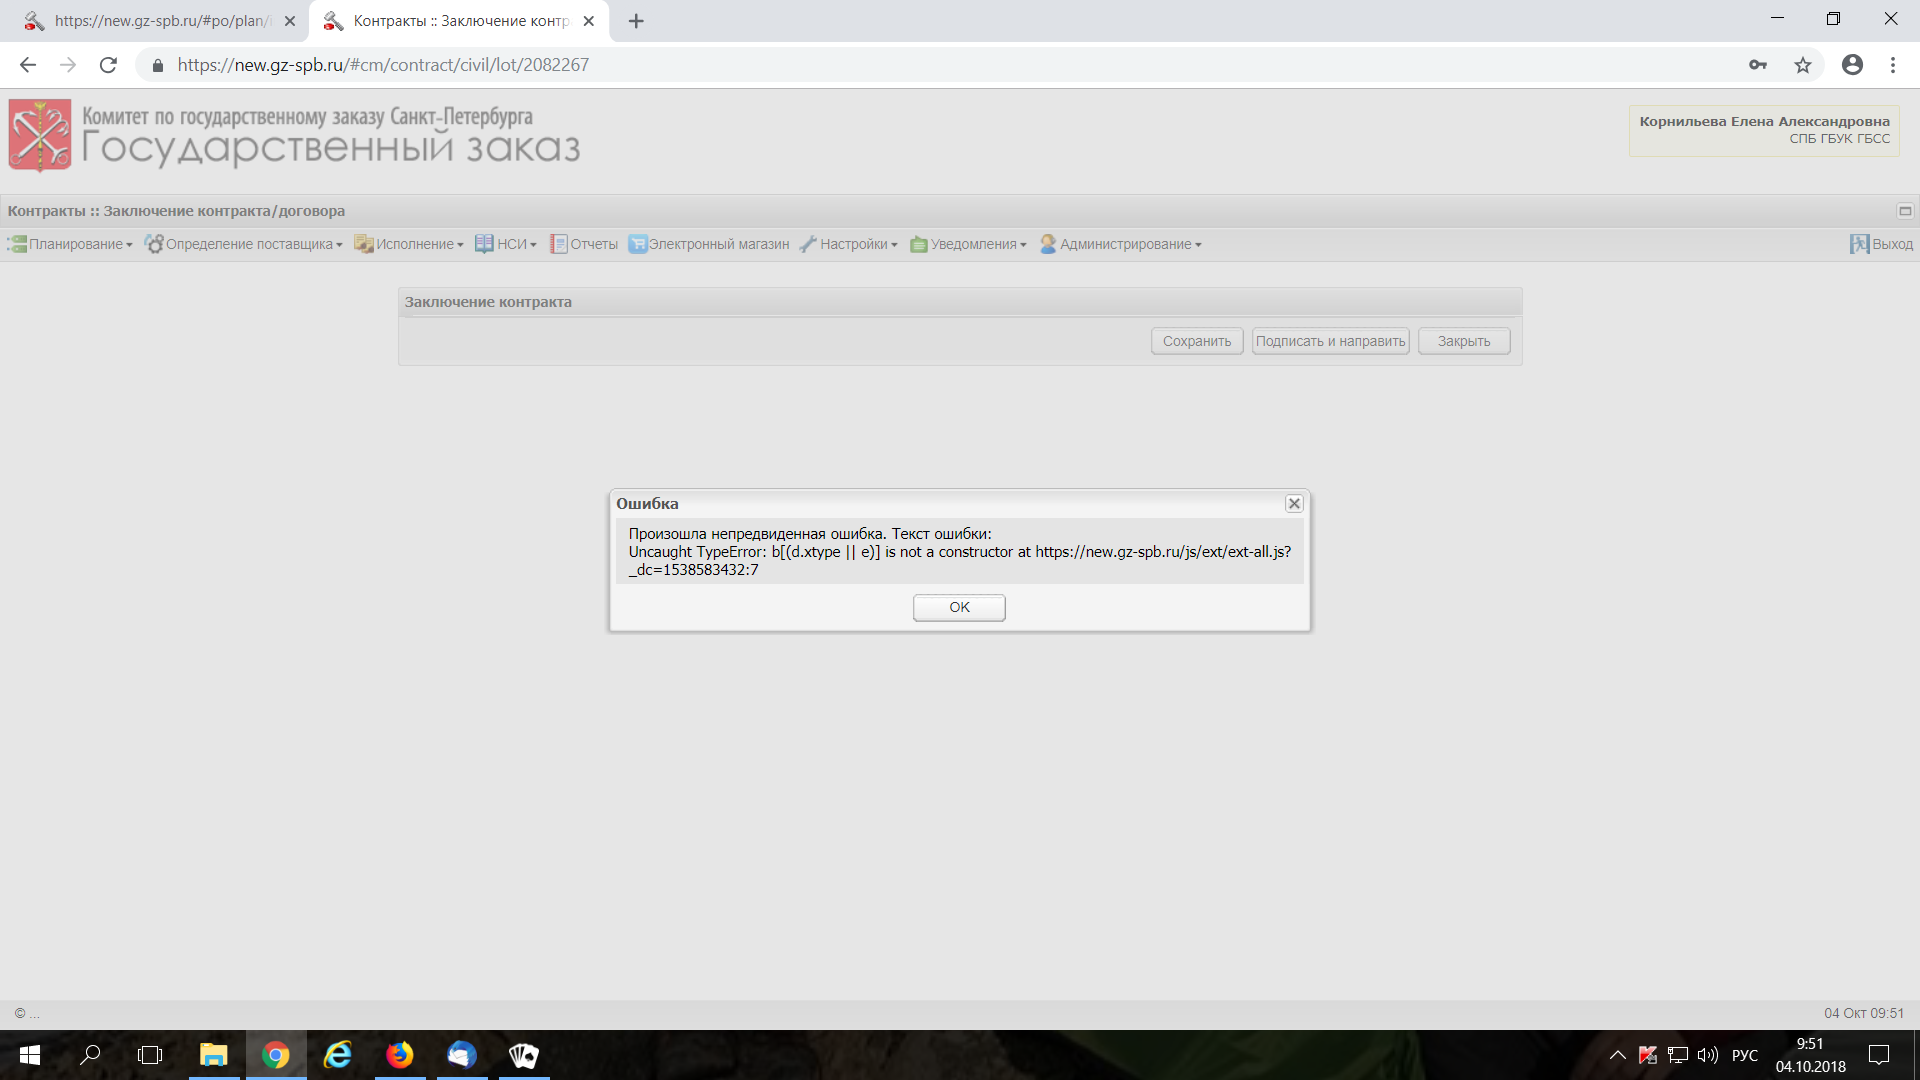1920x1080 pixels.
Task: Click the saved passwords key icon
Action: coord(1758,65)
